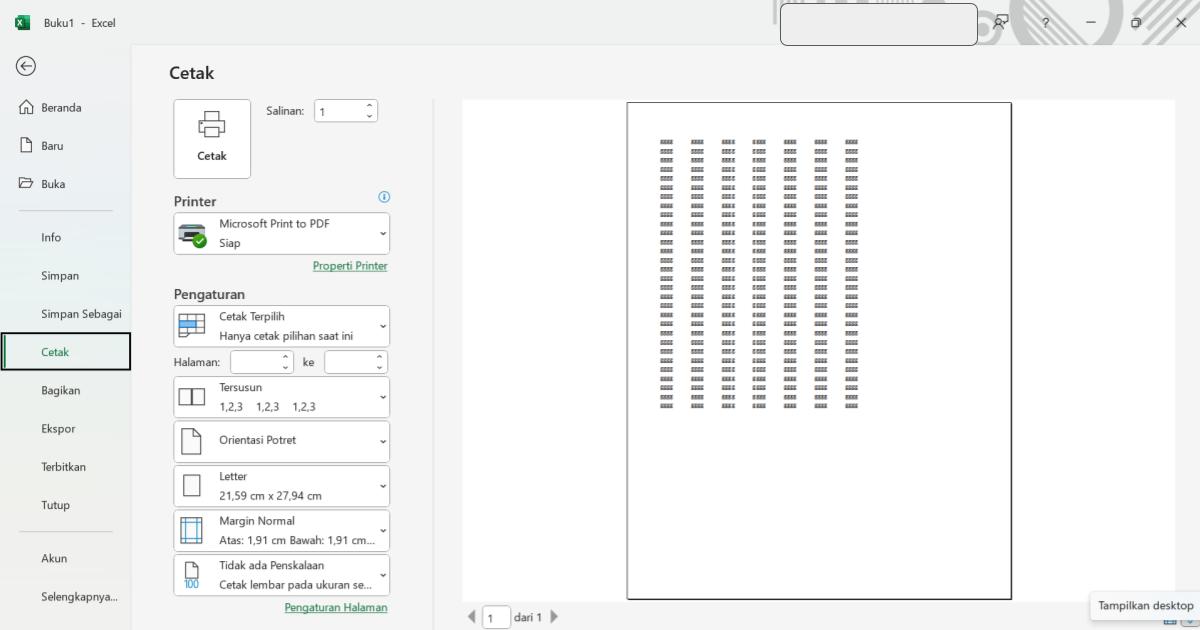Click Tutup in the sidebar
Screen dimensions: 1200x630
tap(65, 505)
